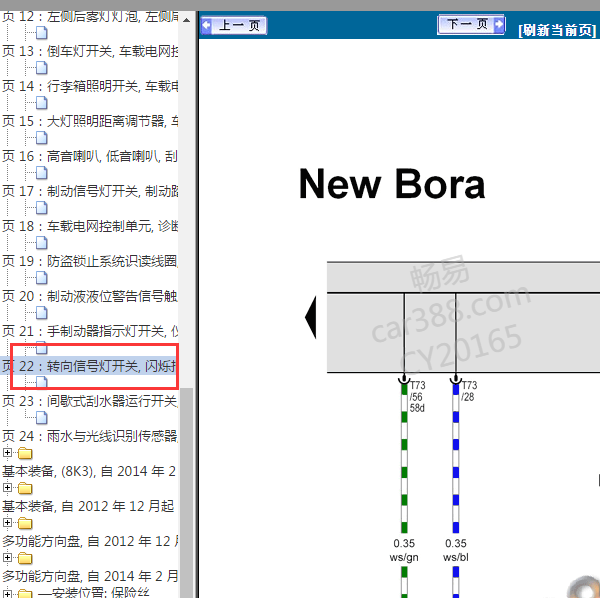Click folder icon above 基本装备, (8K3)
Screen dimensions: 600x598
25,453
